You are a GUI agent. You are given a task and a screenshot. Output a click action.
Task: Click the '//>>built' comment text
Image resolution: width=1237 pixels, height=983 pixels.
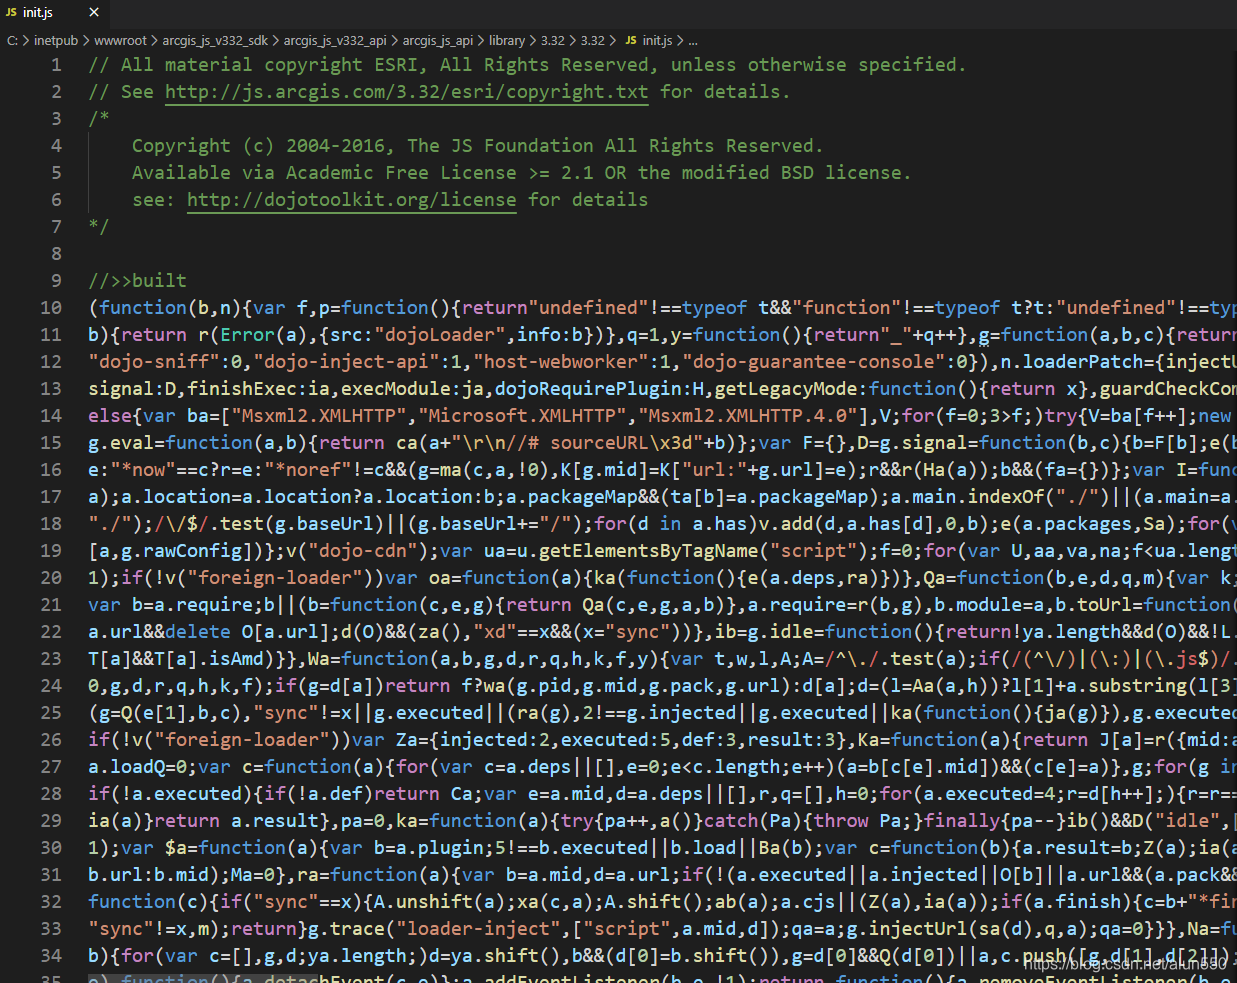tap(138, 281)
